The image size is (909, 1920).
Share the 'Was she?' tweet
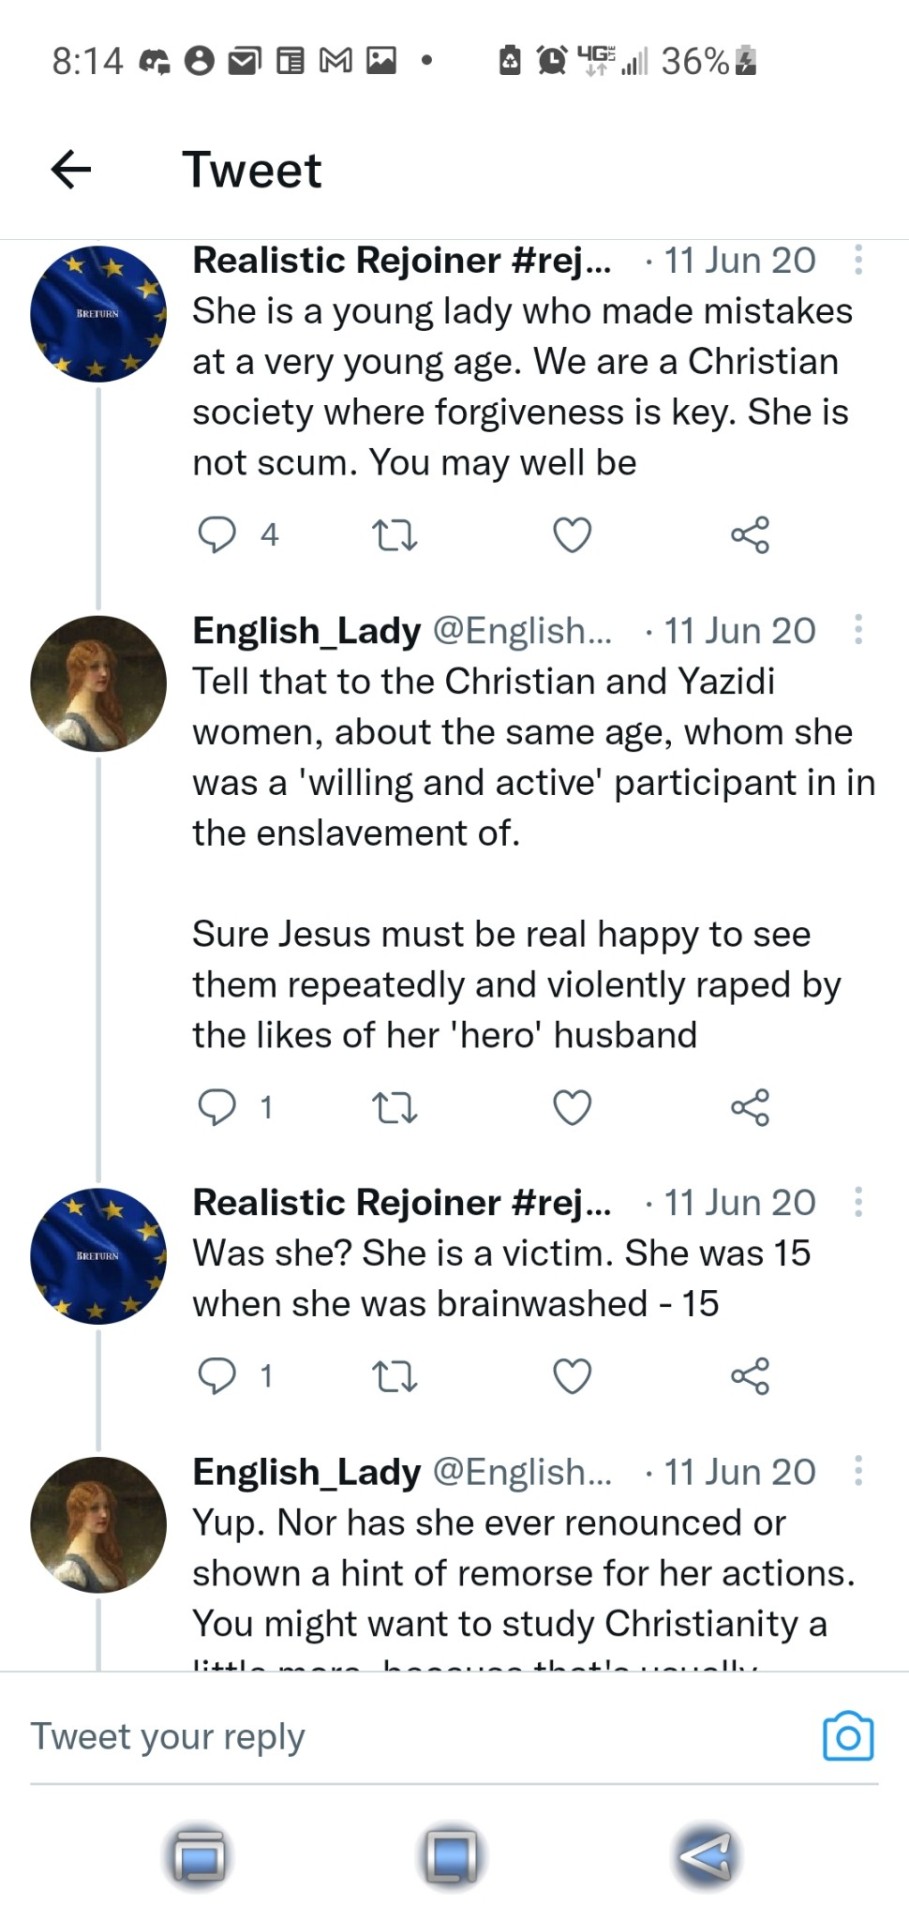(x=750, y=1376)
